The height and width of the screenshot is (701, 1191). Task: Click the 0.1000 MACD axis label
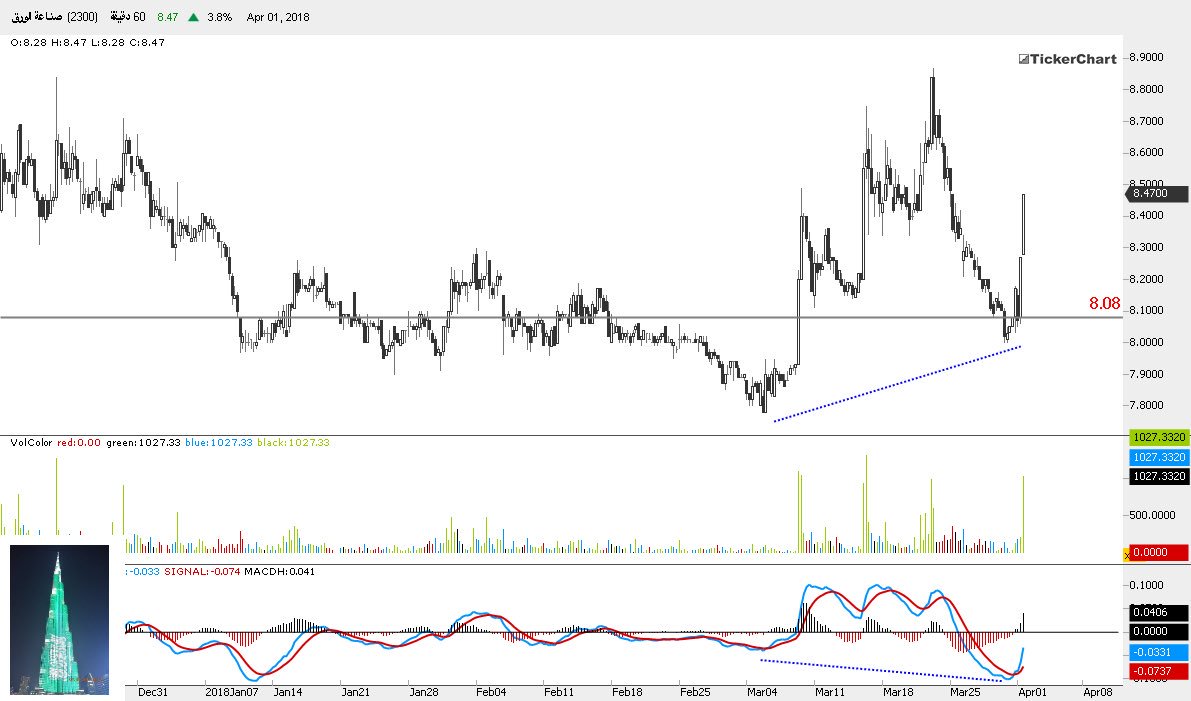click(x=1146, y=585)
